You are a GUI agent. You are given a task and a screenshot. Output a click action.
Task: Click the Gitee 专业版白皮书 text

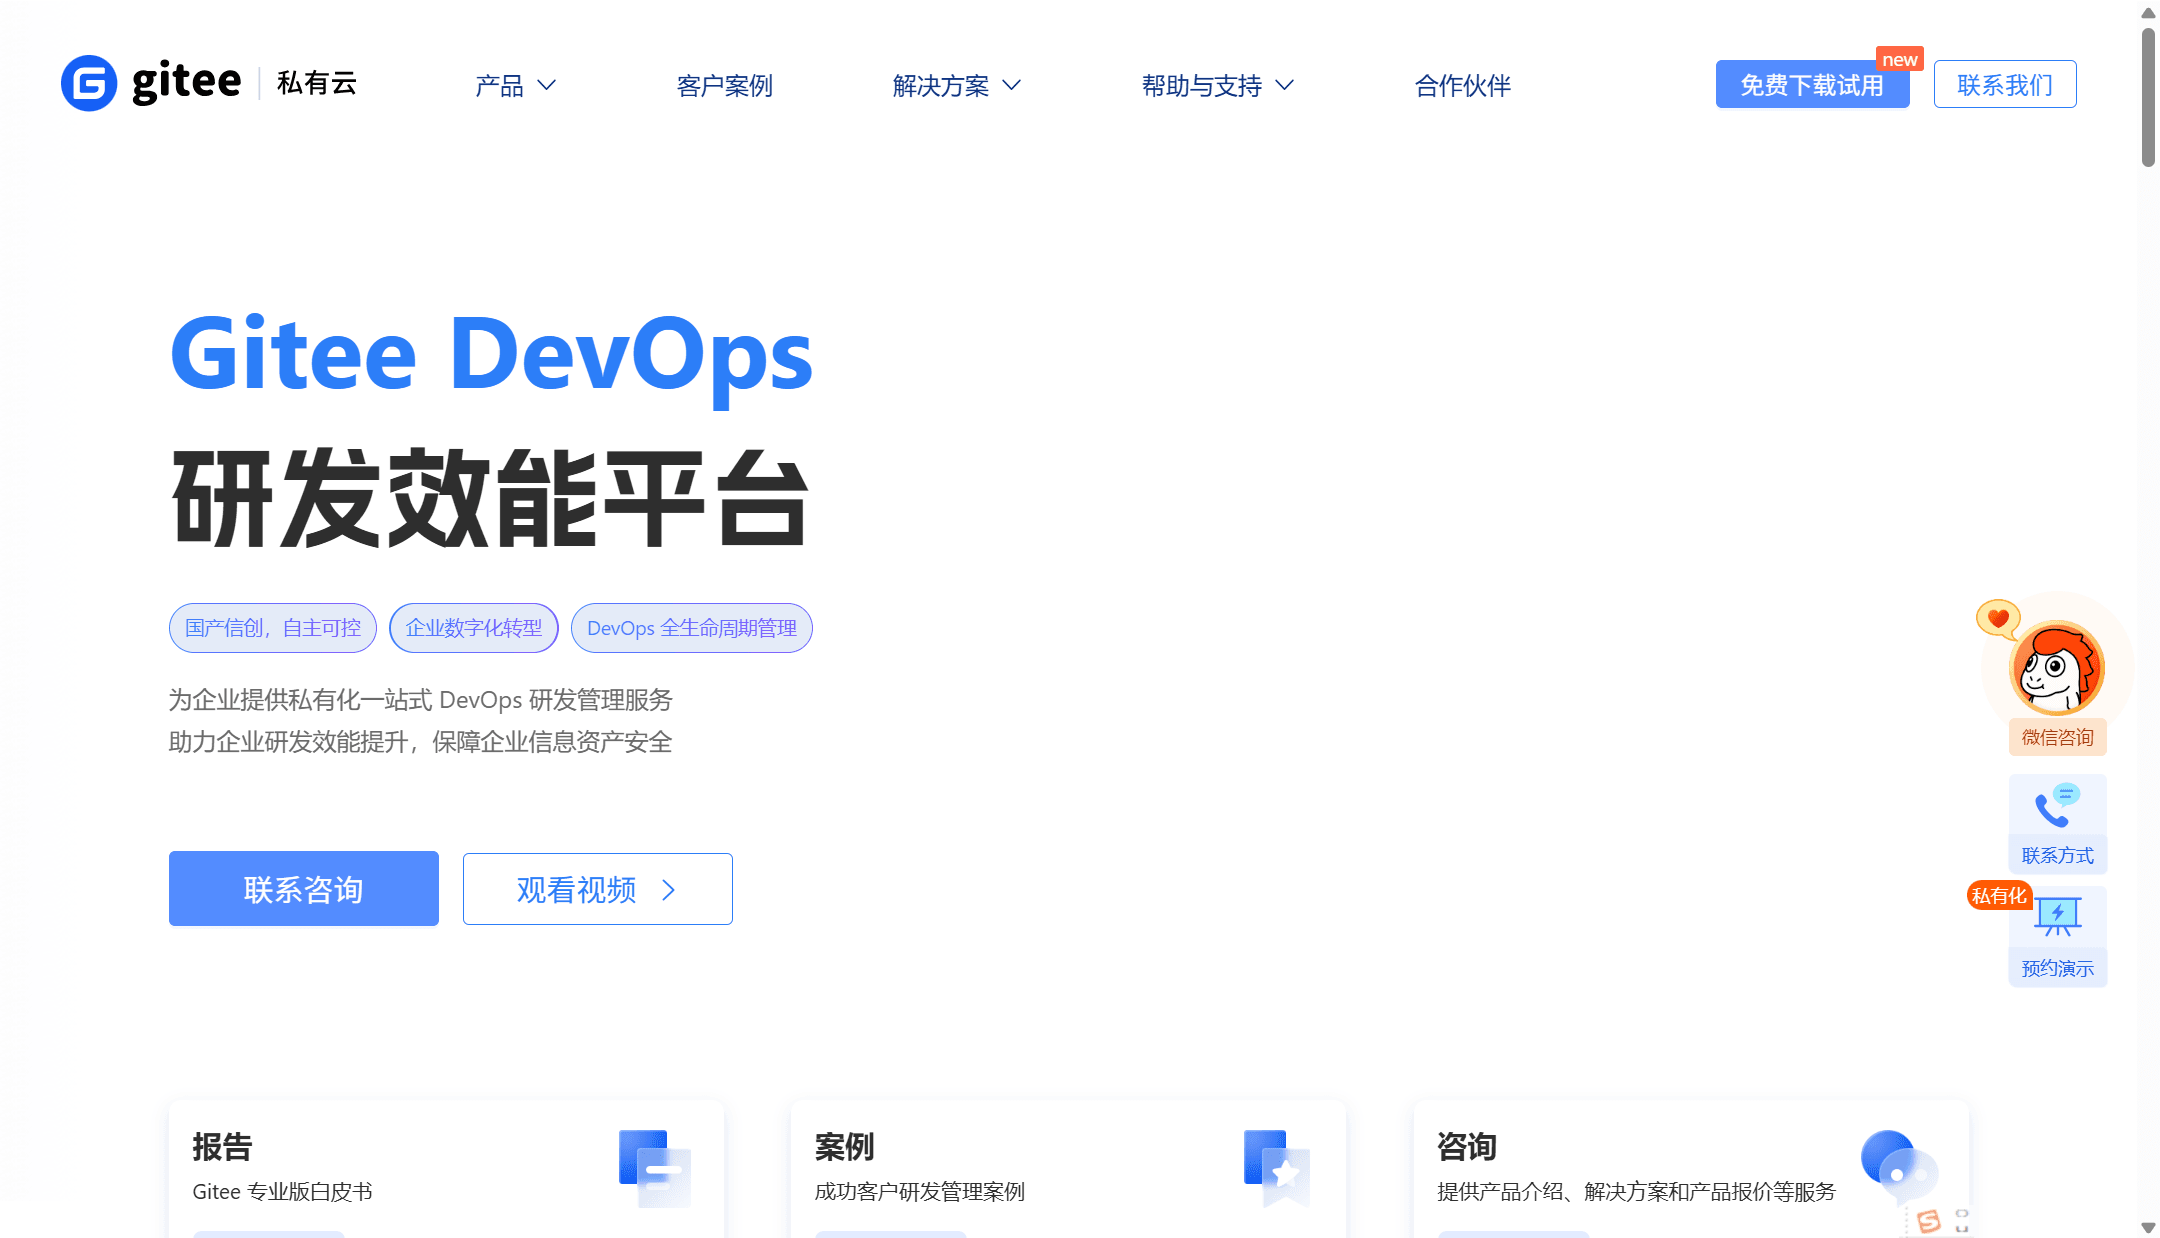282,1191
